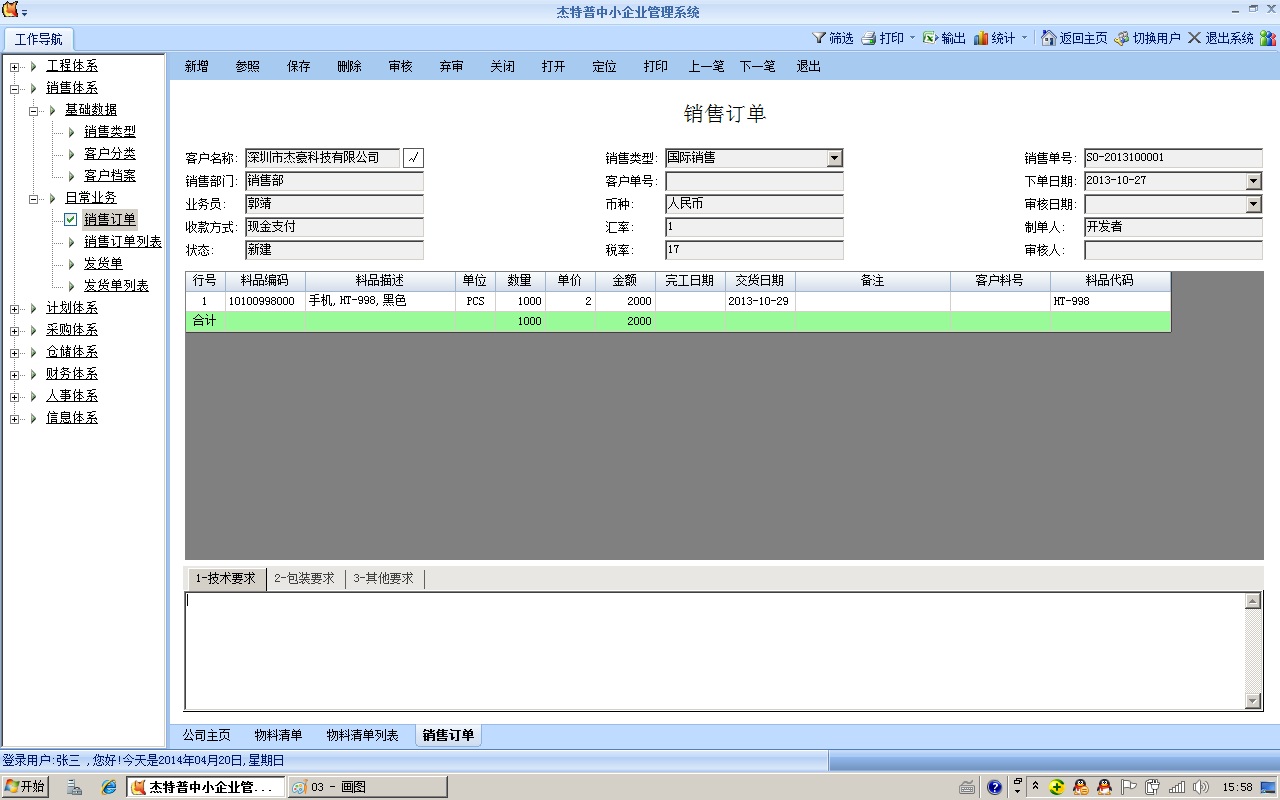Click the 弃审 toolbar button
The height and width of the screenshot is (800, 1280).
pos(452,66)
